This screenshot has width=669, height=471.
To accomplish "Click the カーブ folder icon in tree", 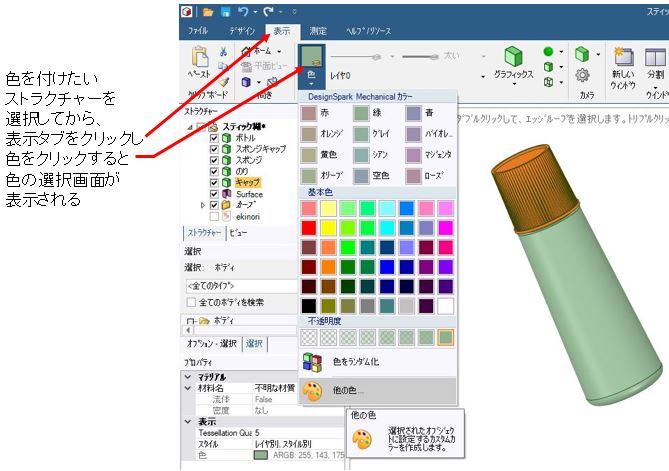I will (227, 205).
